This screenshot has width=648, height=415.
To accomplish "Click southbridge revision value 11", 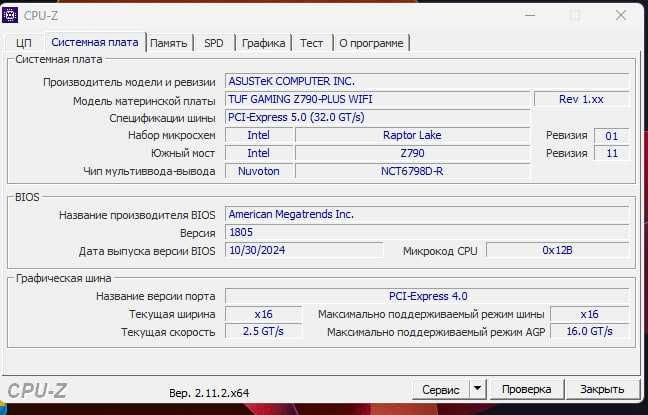I will (x=611, y=153).
